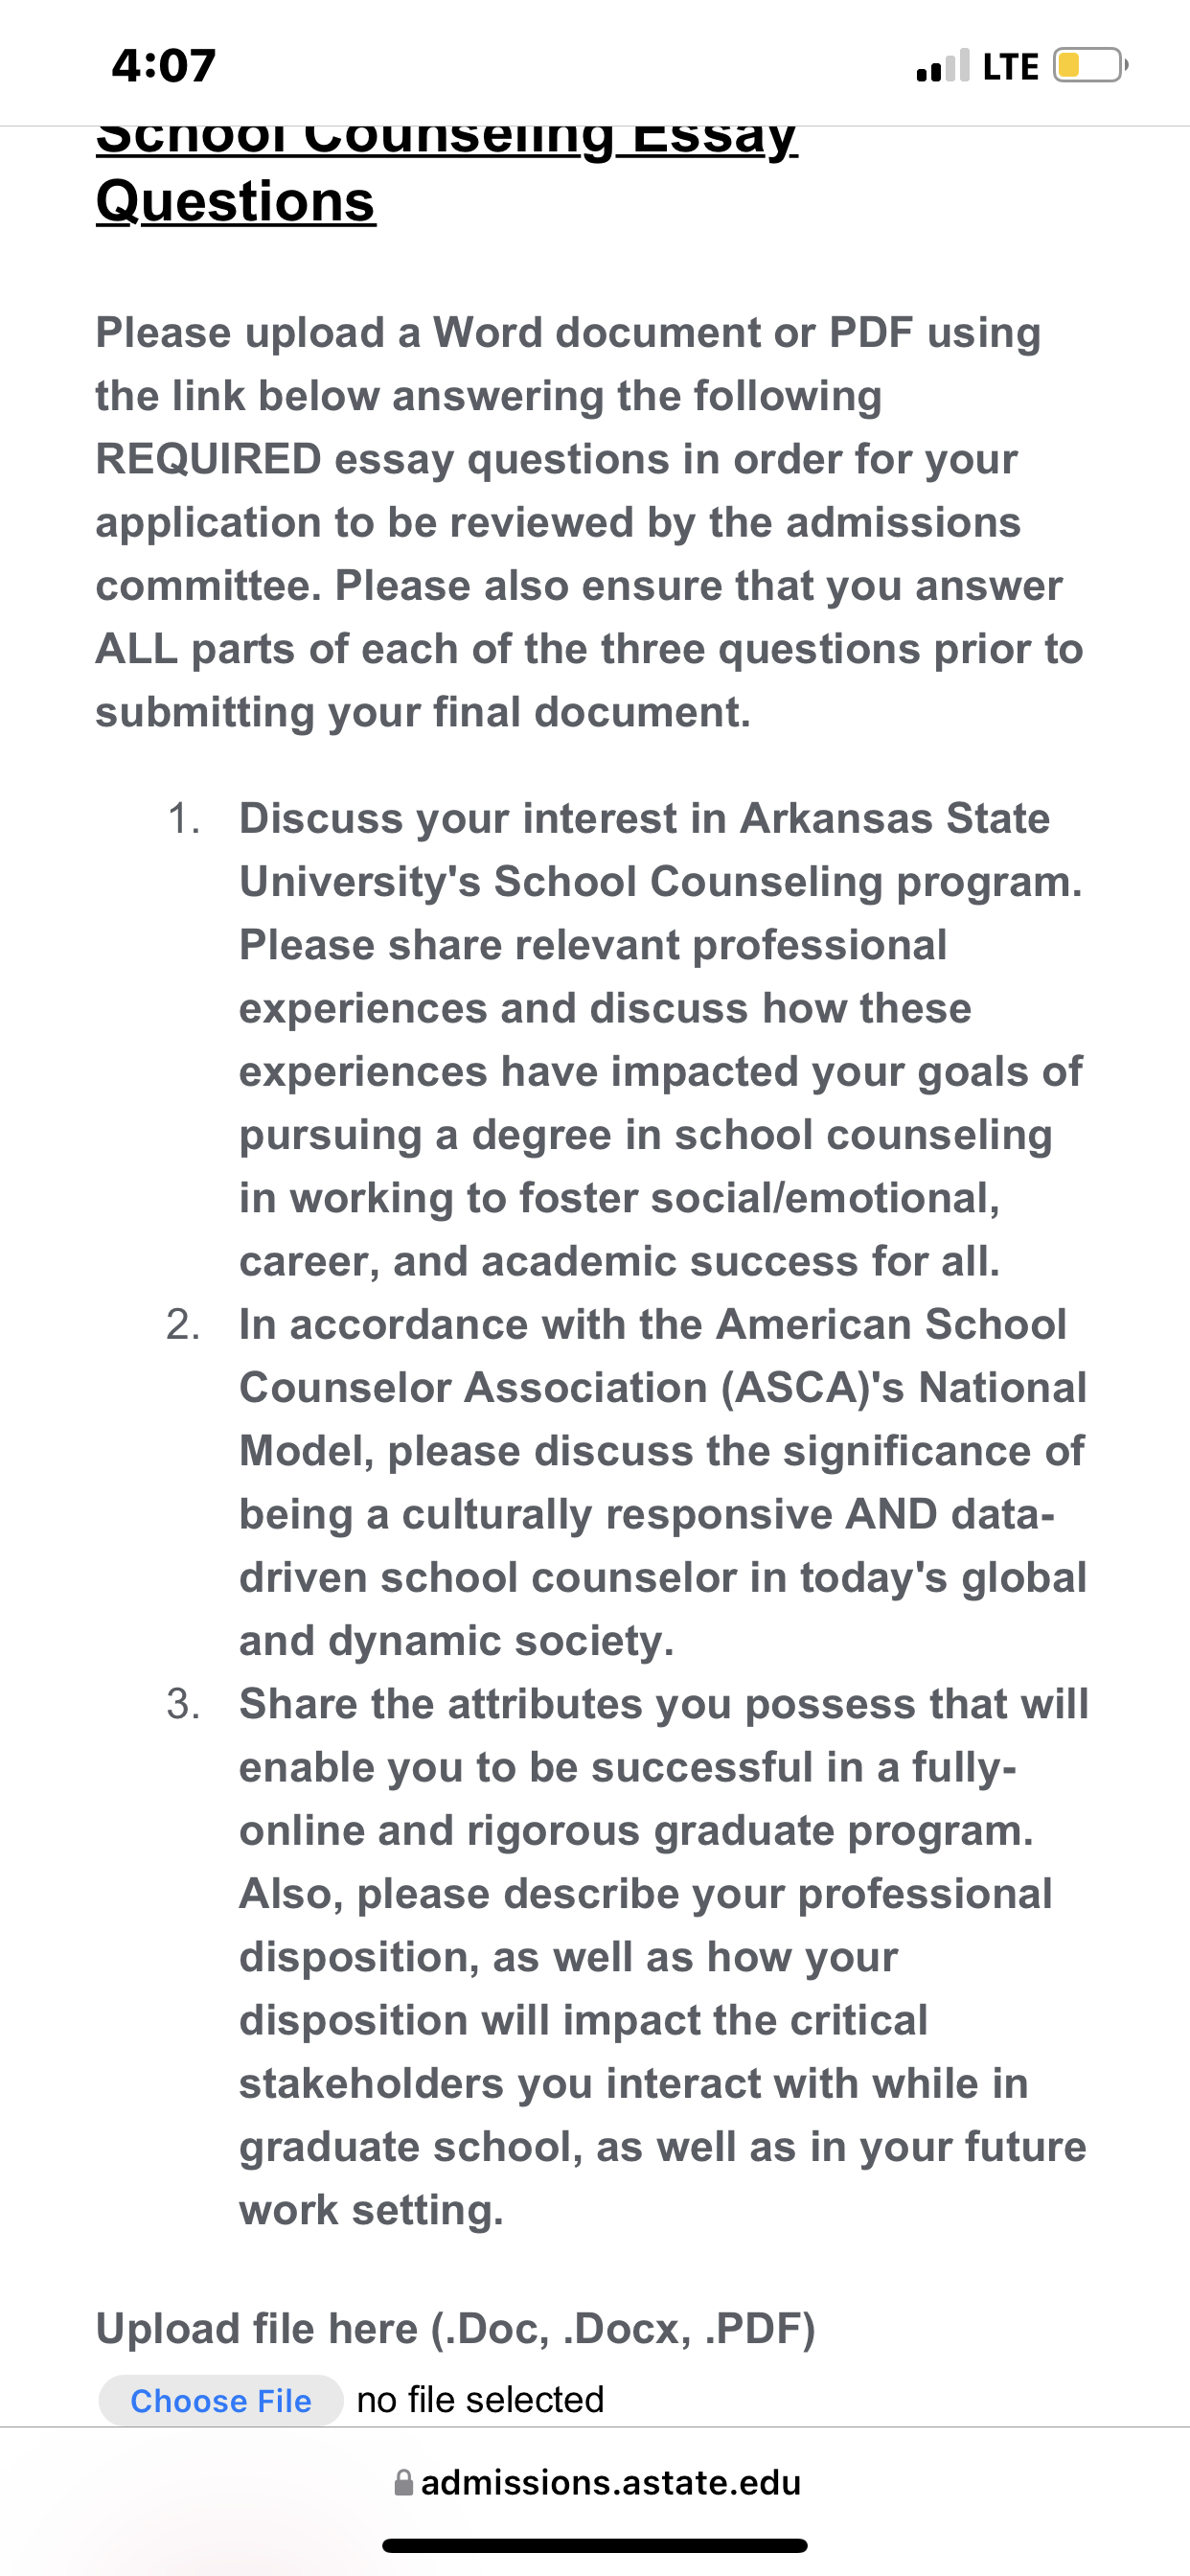Tap the 'no file selected' text
The width and height of the screenshot is (1190, 2576).
pos(480,2400)
